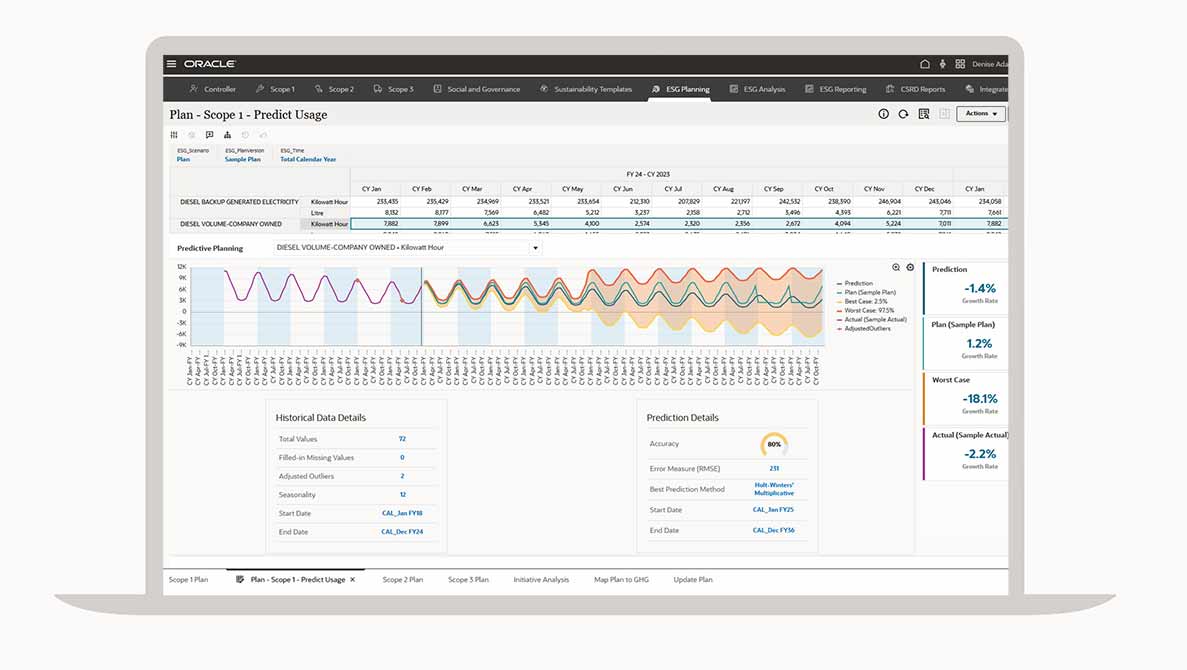1187x670 pixels.
Task: Toggle Prediction series in chart legend
Action: tap(858, 283)
